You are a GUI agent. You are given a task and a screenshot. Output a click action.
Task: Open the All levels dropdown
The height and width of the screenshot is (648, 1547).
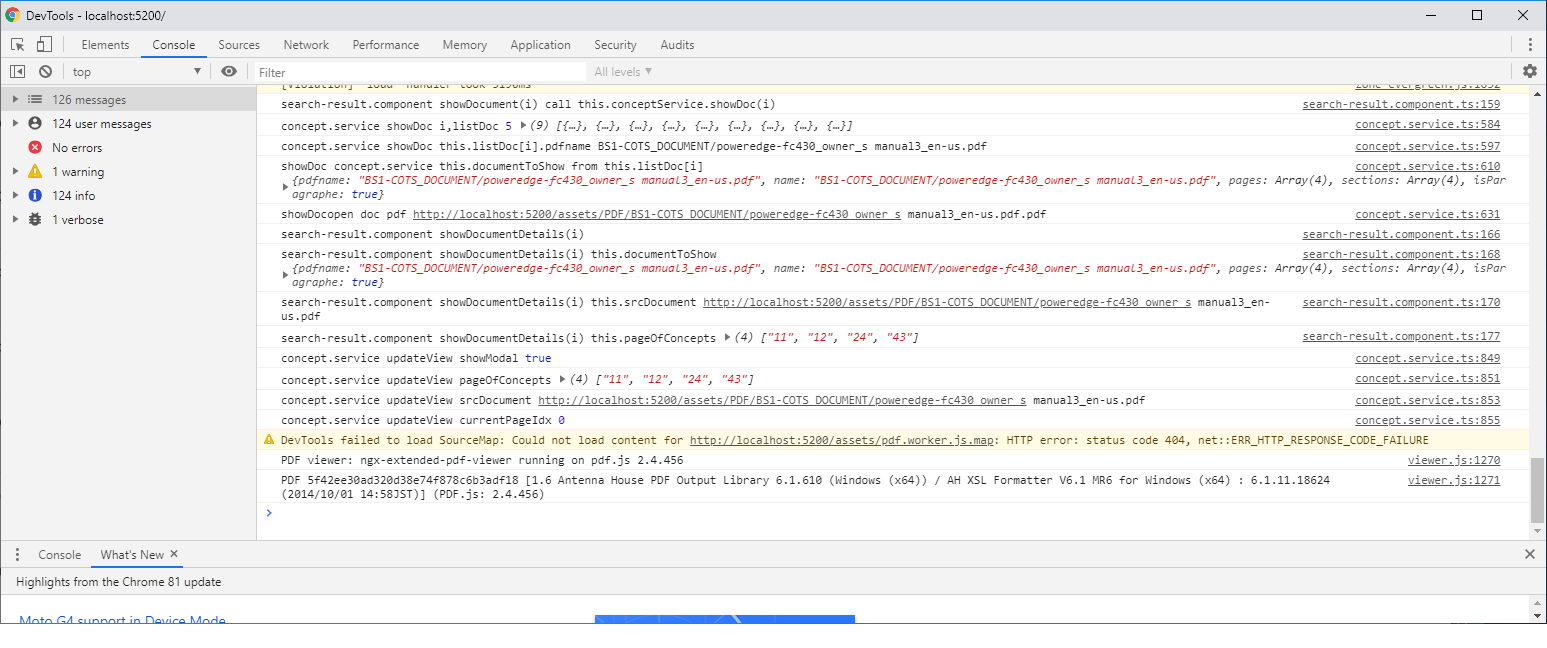[x=623, y=72]
